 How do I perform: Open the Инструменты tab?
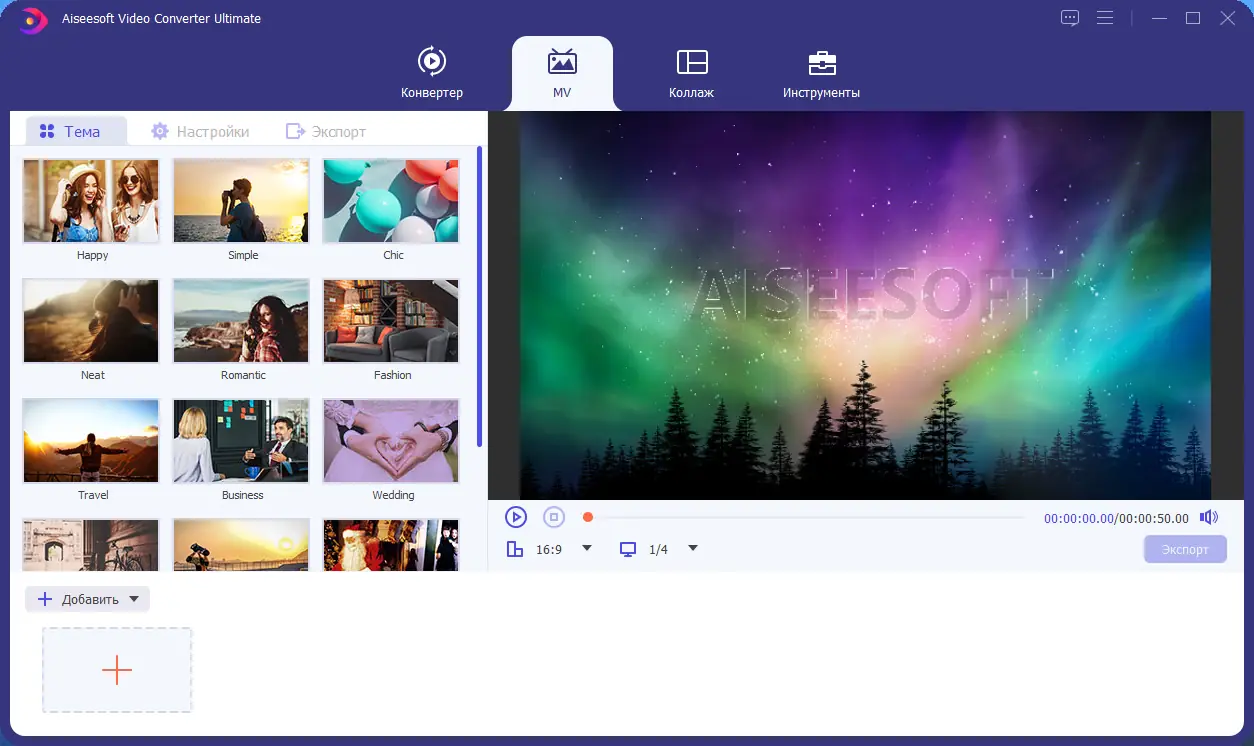coord(821,73)
